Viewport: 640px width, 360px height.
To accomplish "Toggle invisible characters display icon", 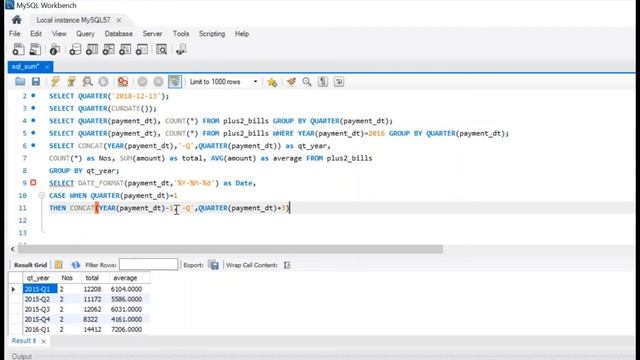I will 323,82.
